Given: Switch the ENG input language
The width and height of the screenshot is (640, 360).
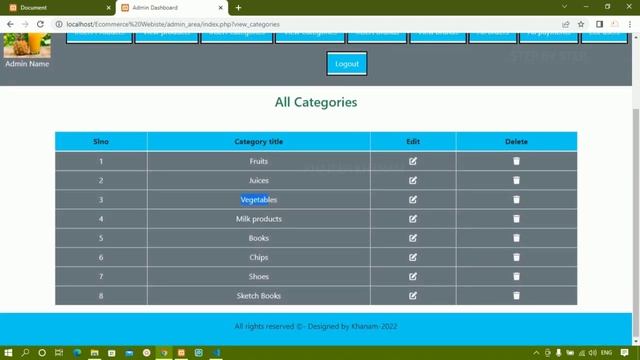Looking at the screenshot, I should [x=607, y=353].
